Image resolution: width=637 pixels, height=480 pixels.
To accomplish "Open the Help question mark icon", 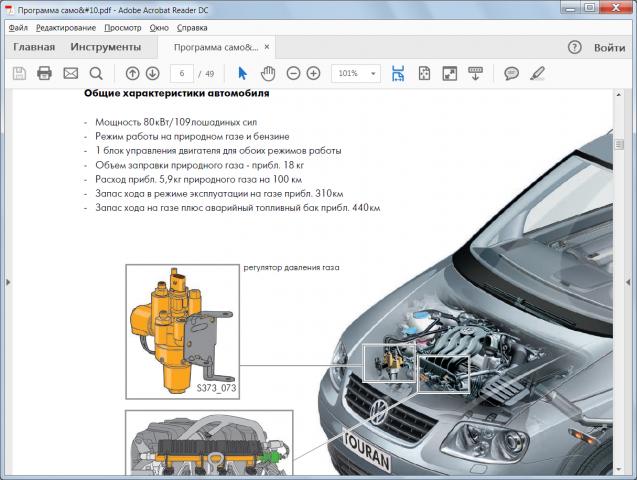I will click(574, 48).
